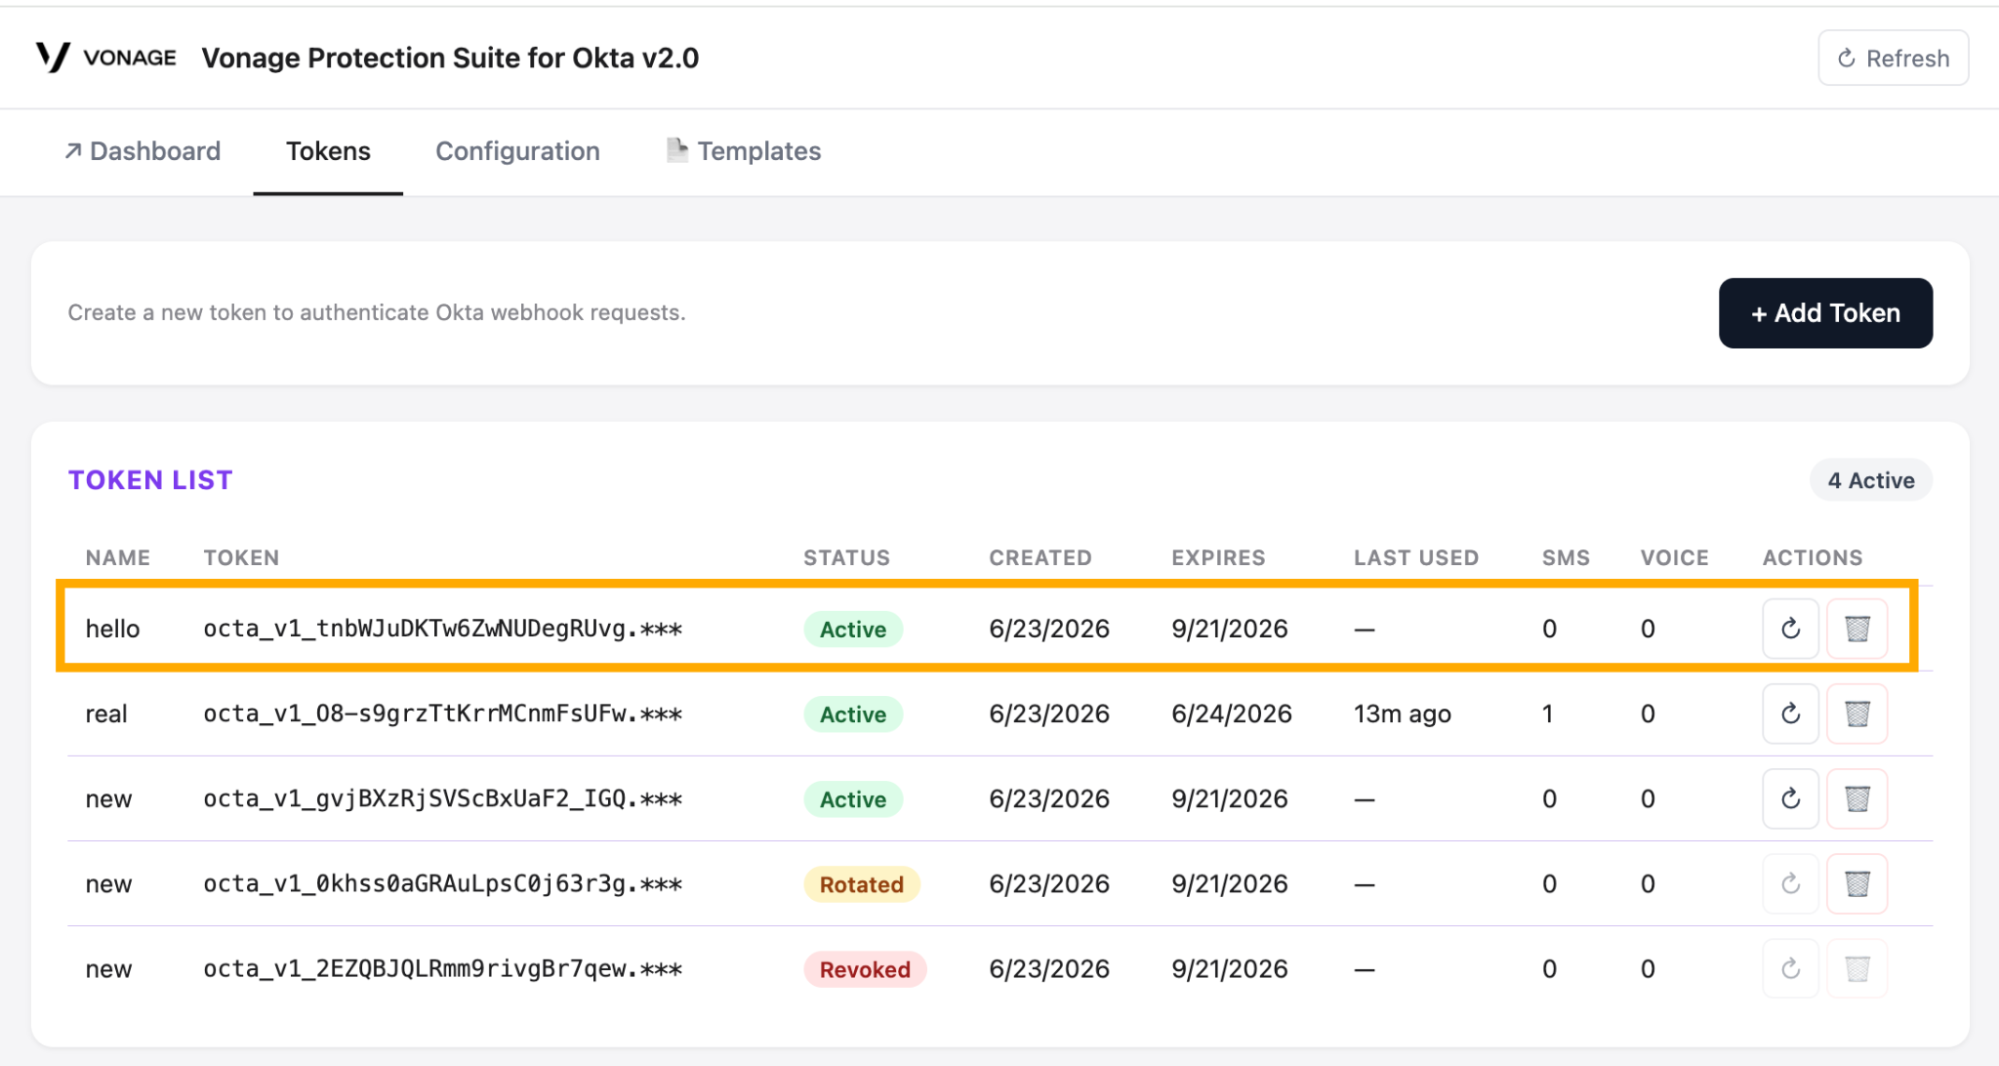
Task: Select token octa_v1_08-s9grzTtKrrMCnmFsUFw
Action: click(x=442, y=714)
